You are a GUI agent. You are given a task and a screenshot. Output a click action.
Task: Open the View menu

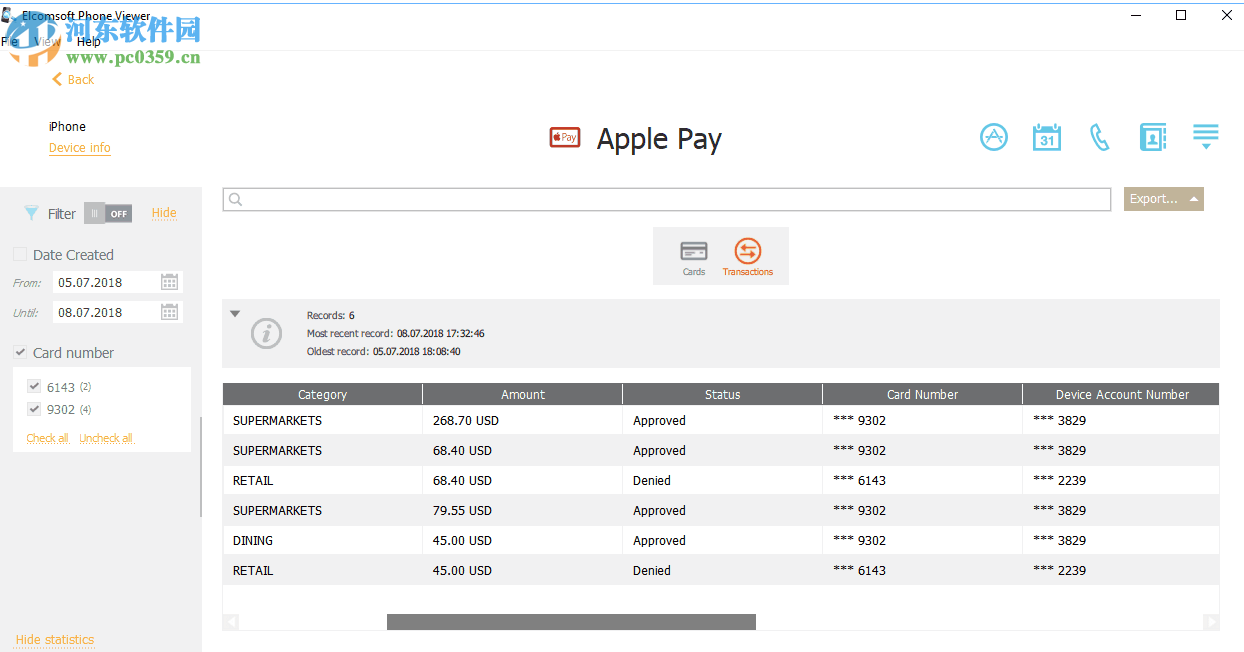click(x=47, y=42)
